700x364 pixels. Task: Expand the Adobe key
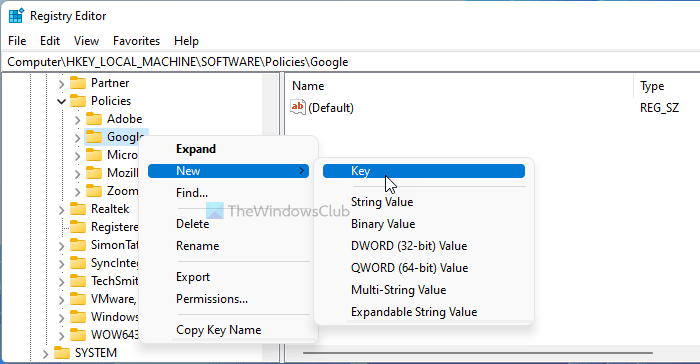tap(77, 120)
